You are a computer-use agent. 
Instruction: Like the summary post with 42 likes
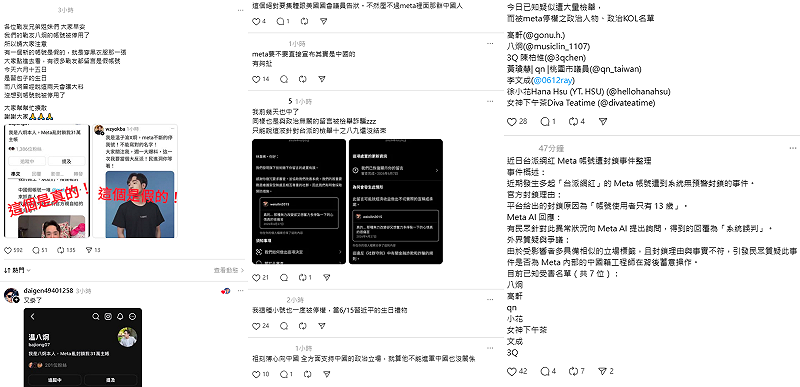[x=512, y=372]
